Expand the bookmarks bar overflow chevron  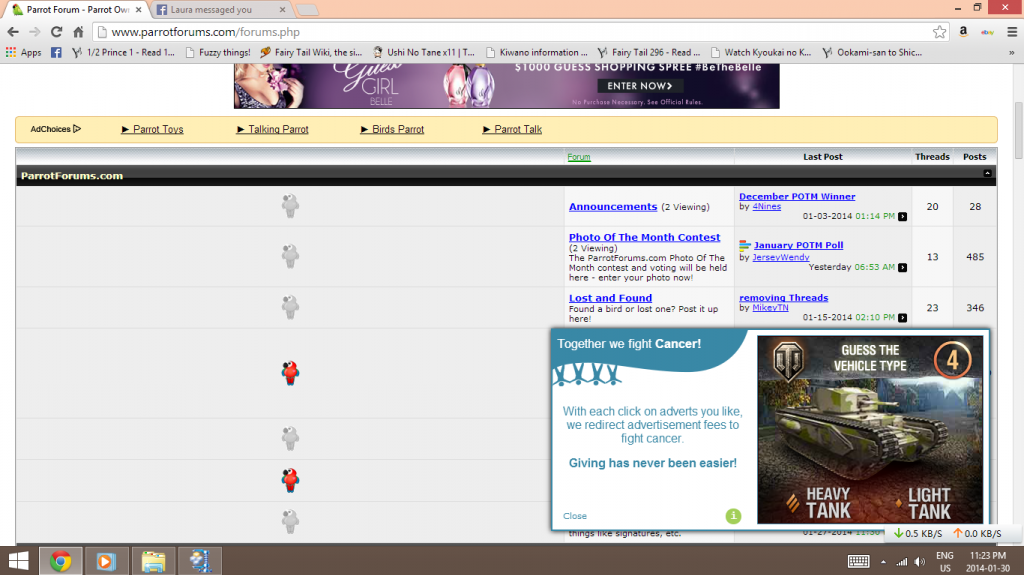pyautogui.click(x=1012, y=52)
